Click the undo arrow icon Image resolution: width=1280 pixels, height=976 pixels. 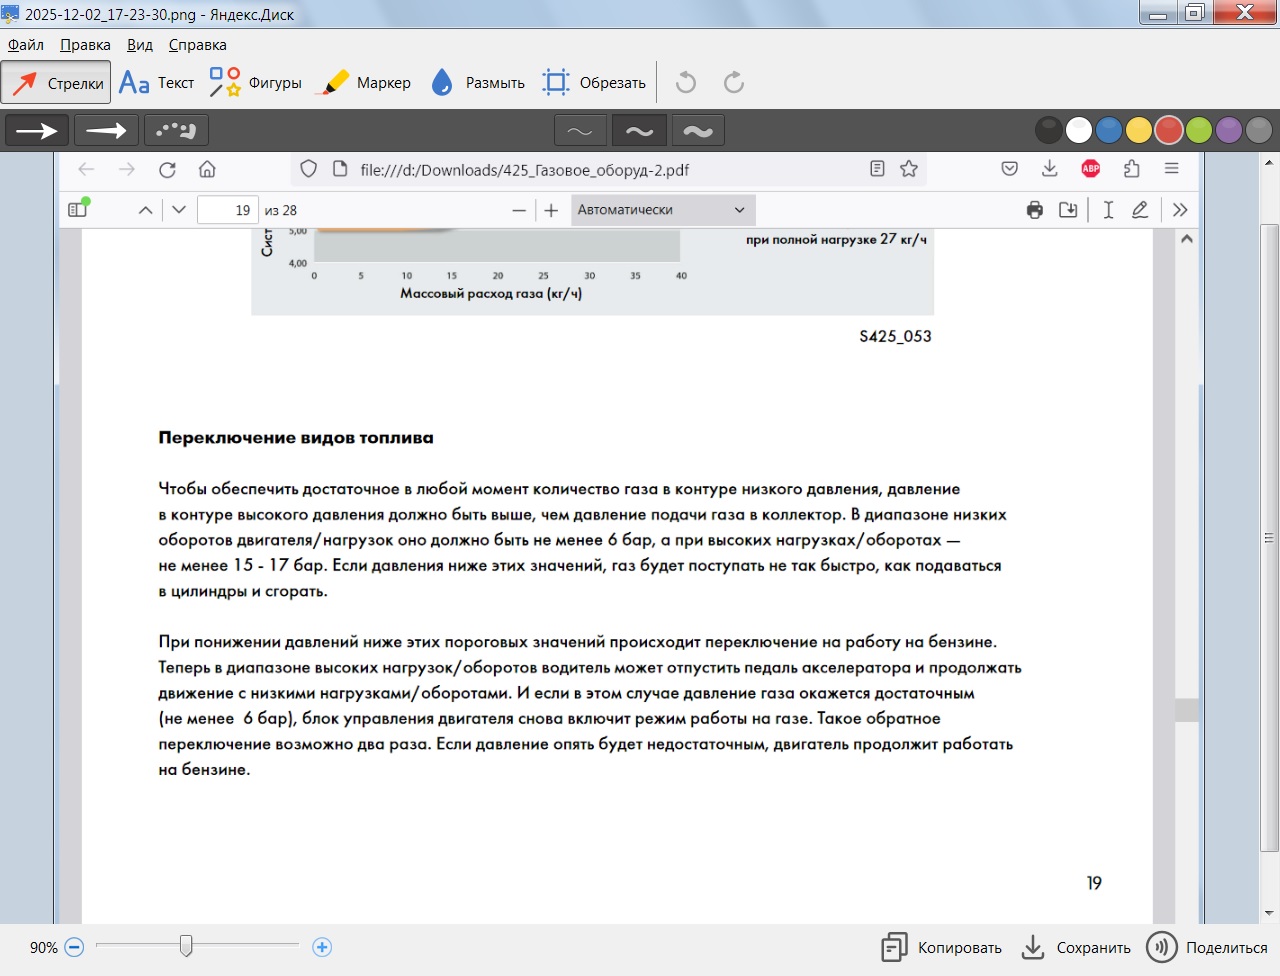click(x=686, y=83)
